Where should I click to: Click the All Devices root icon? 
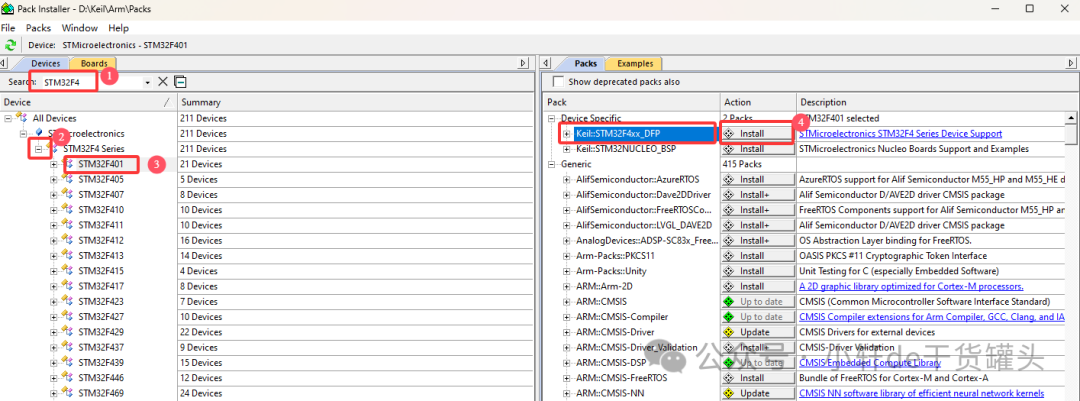(22, 119)
